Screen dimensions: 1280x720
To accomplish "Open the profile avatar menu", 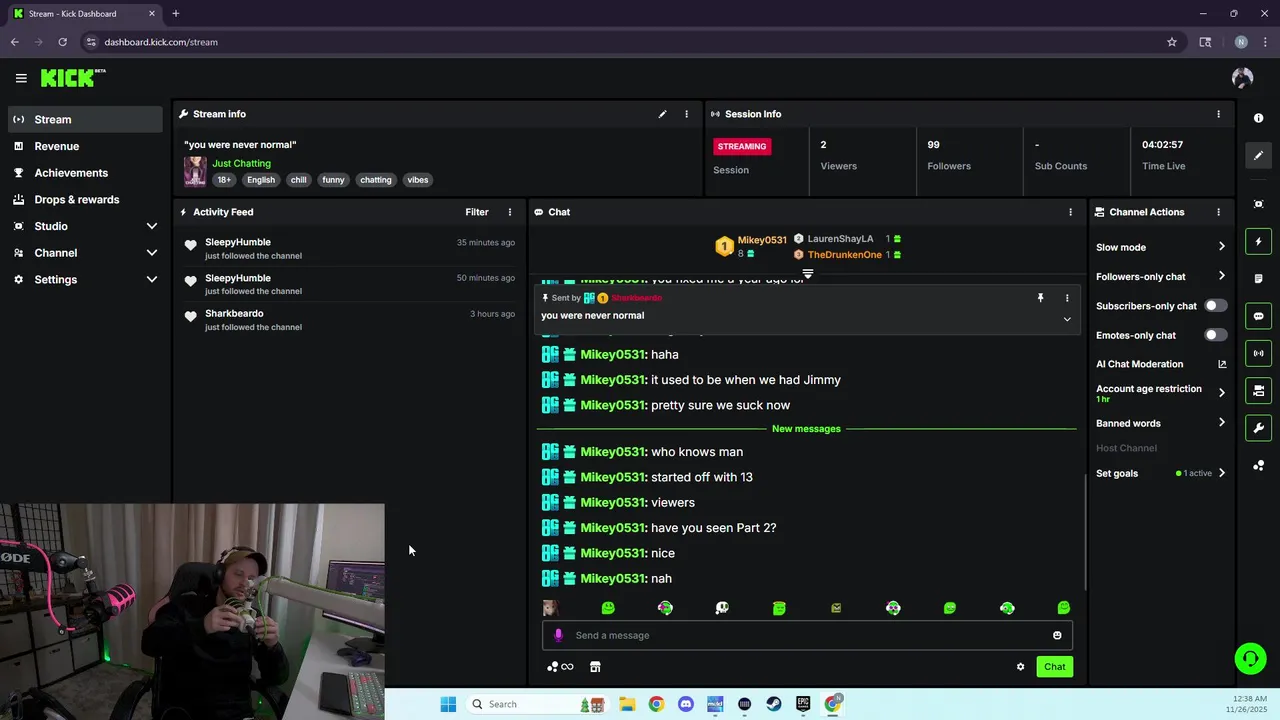I will click(x=1242, y=78).
